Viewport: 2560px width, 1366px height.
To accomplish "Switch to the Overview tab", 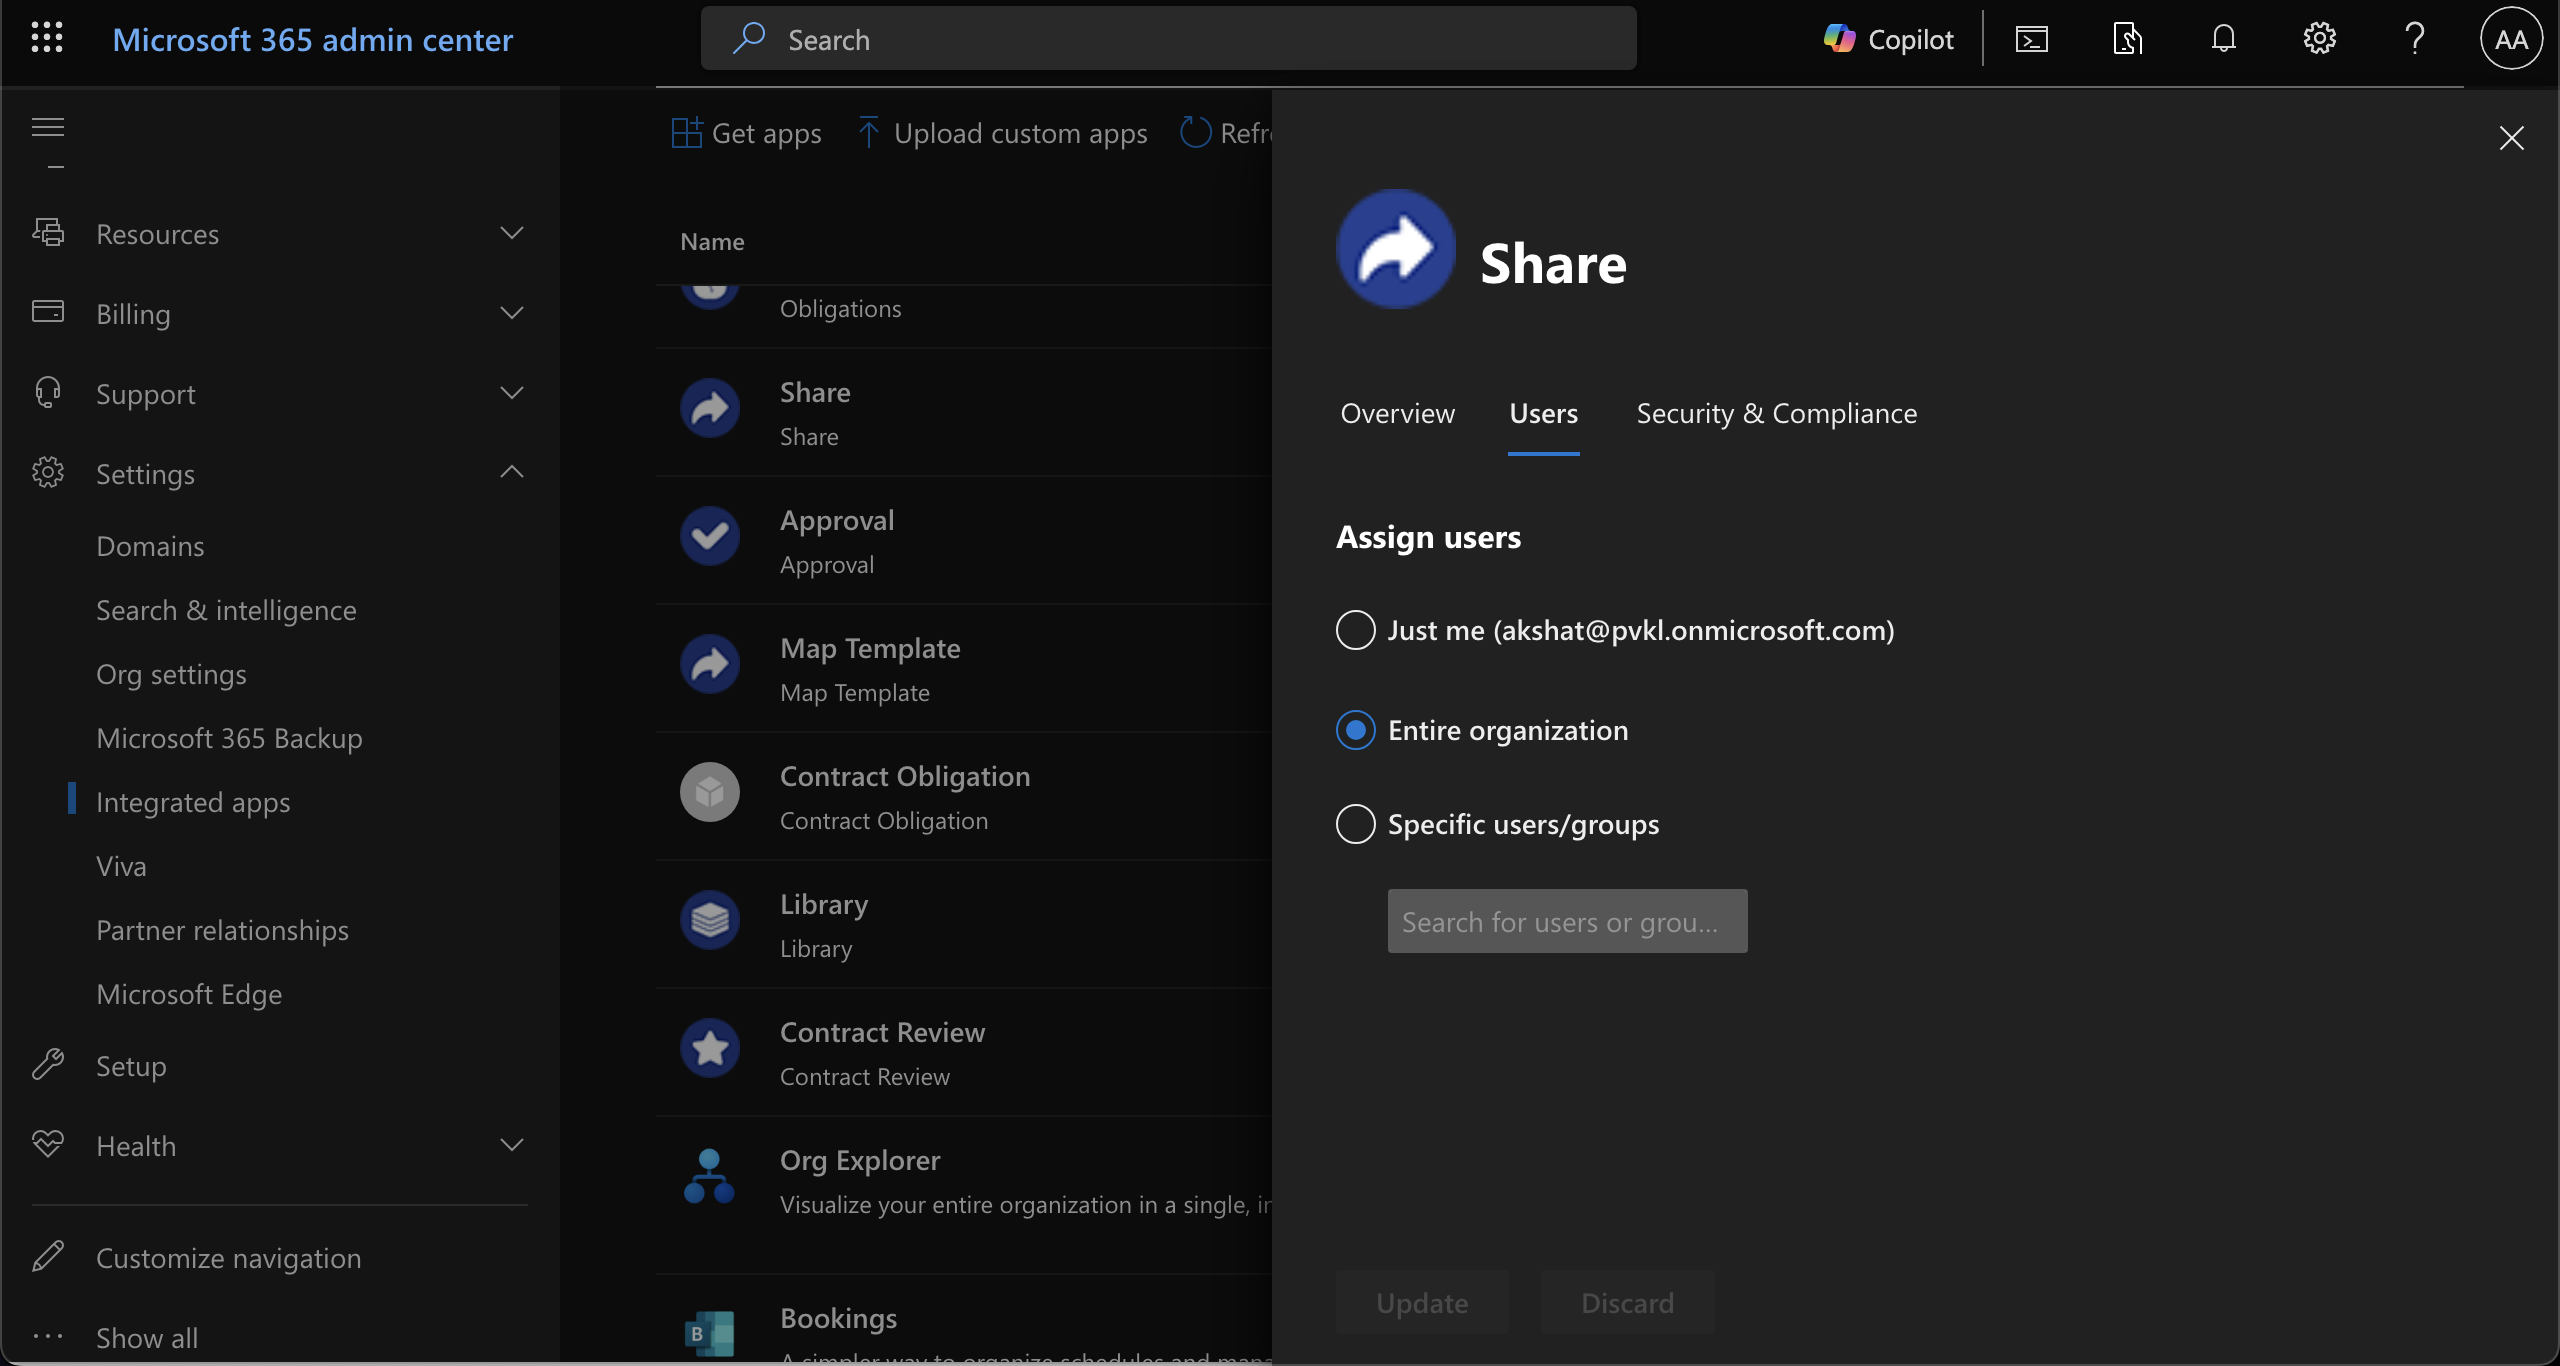I will click(1397, 413).
